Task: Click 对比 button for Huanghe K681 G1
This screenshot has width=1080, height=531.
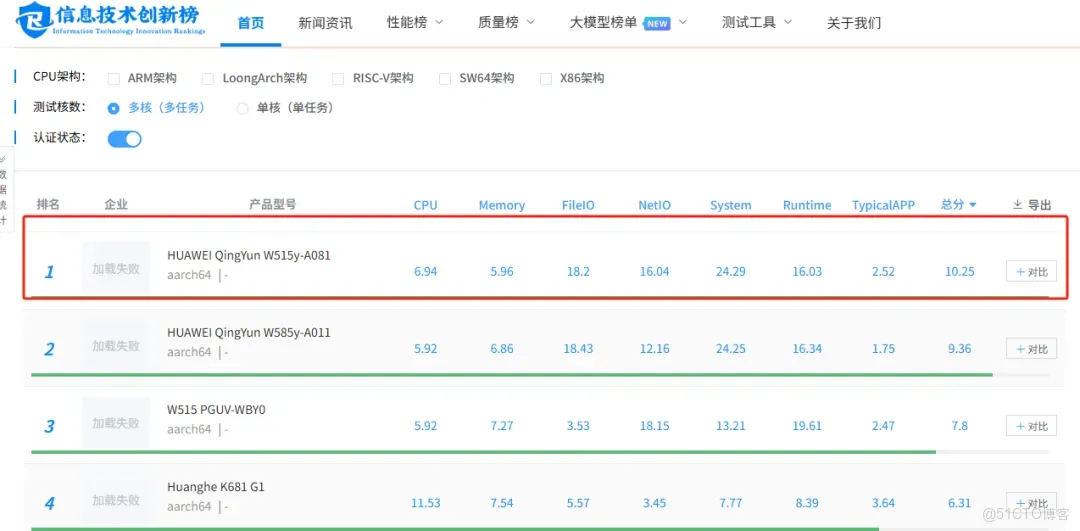Action: click(1031, 503)
